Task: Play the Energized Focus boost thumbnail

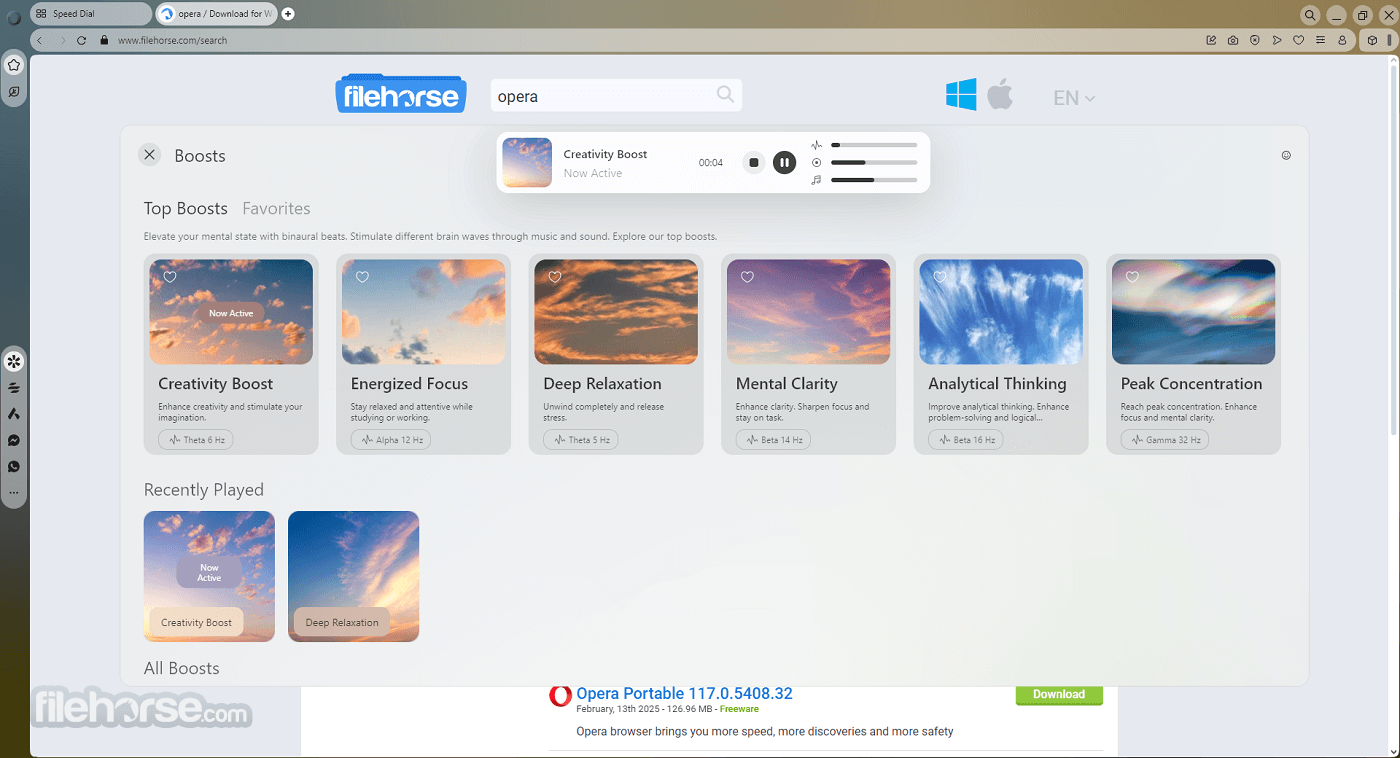Action: 423,312
